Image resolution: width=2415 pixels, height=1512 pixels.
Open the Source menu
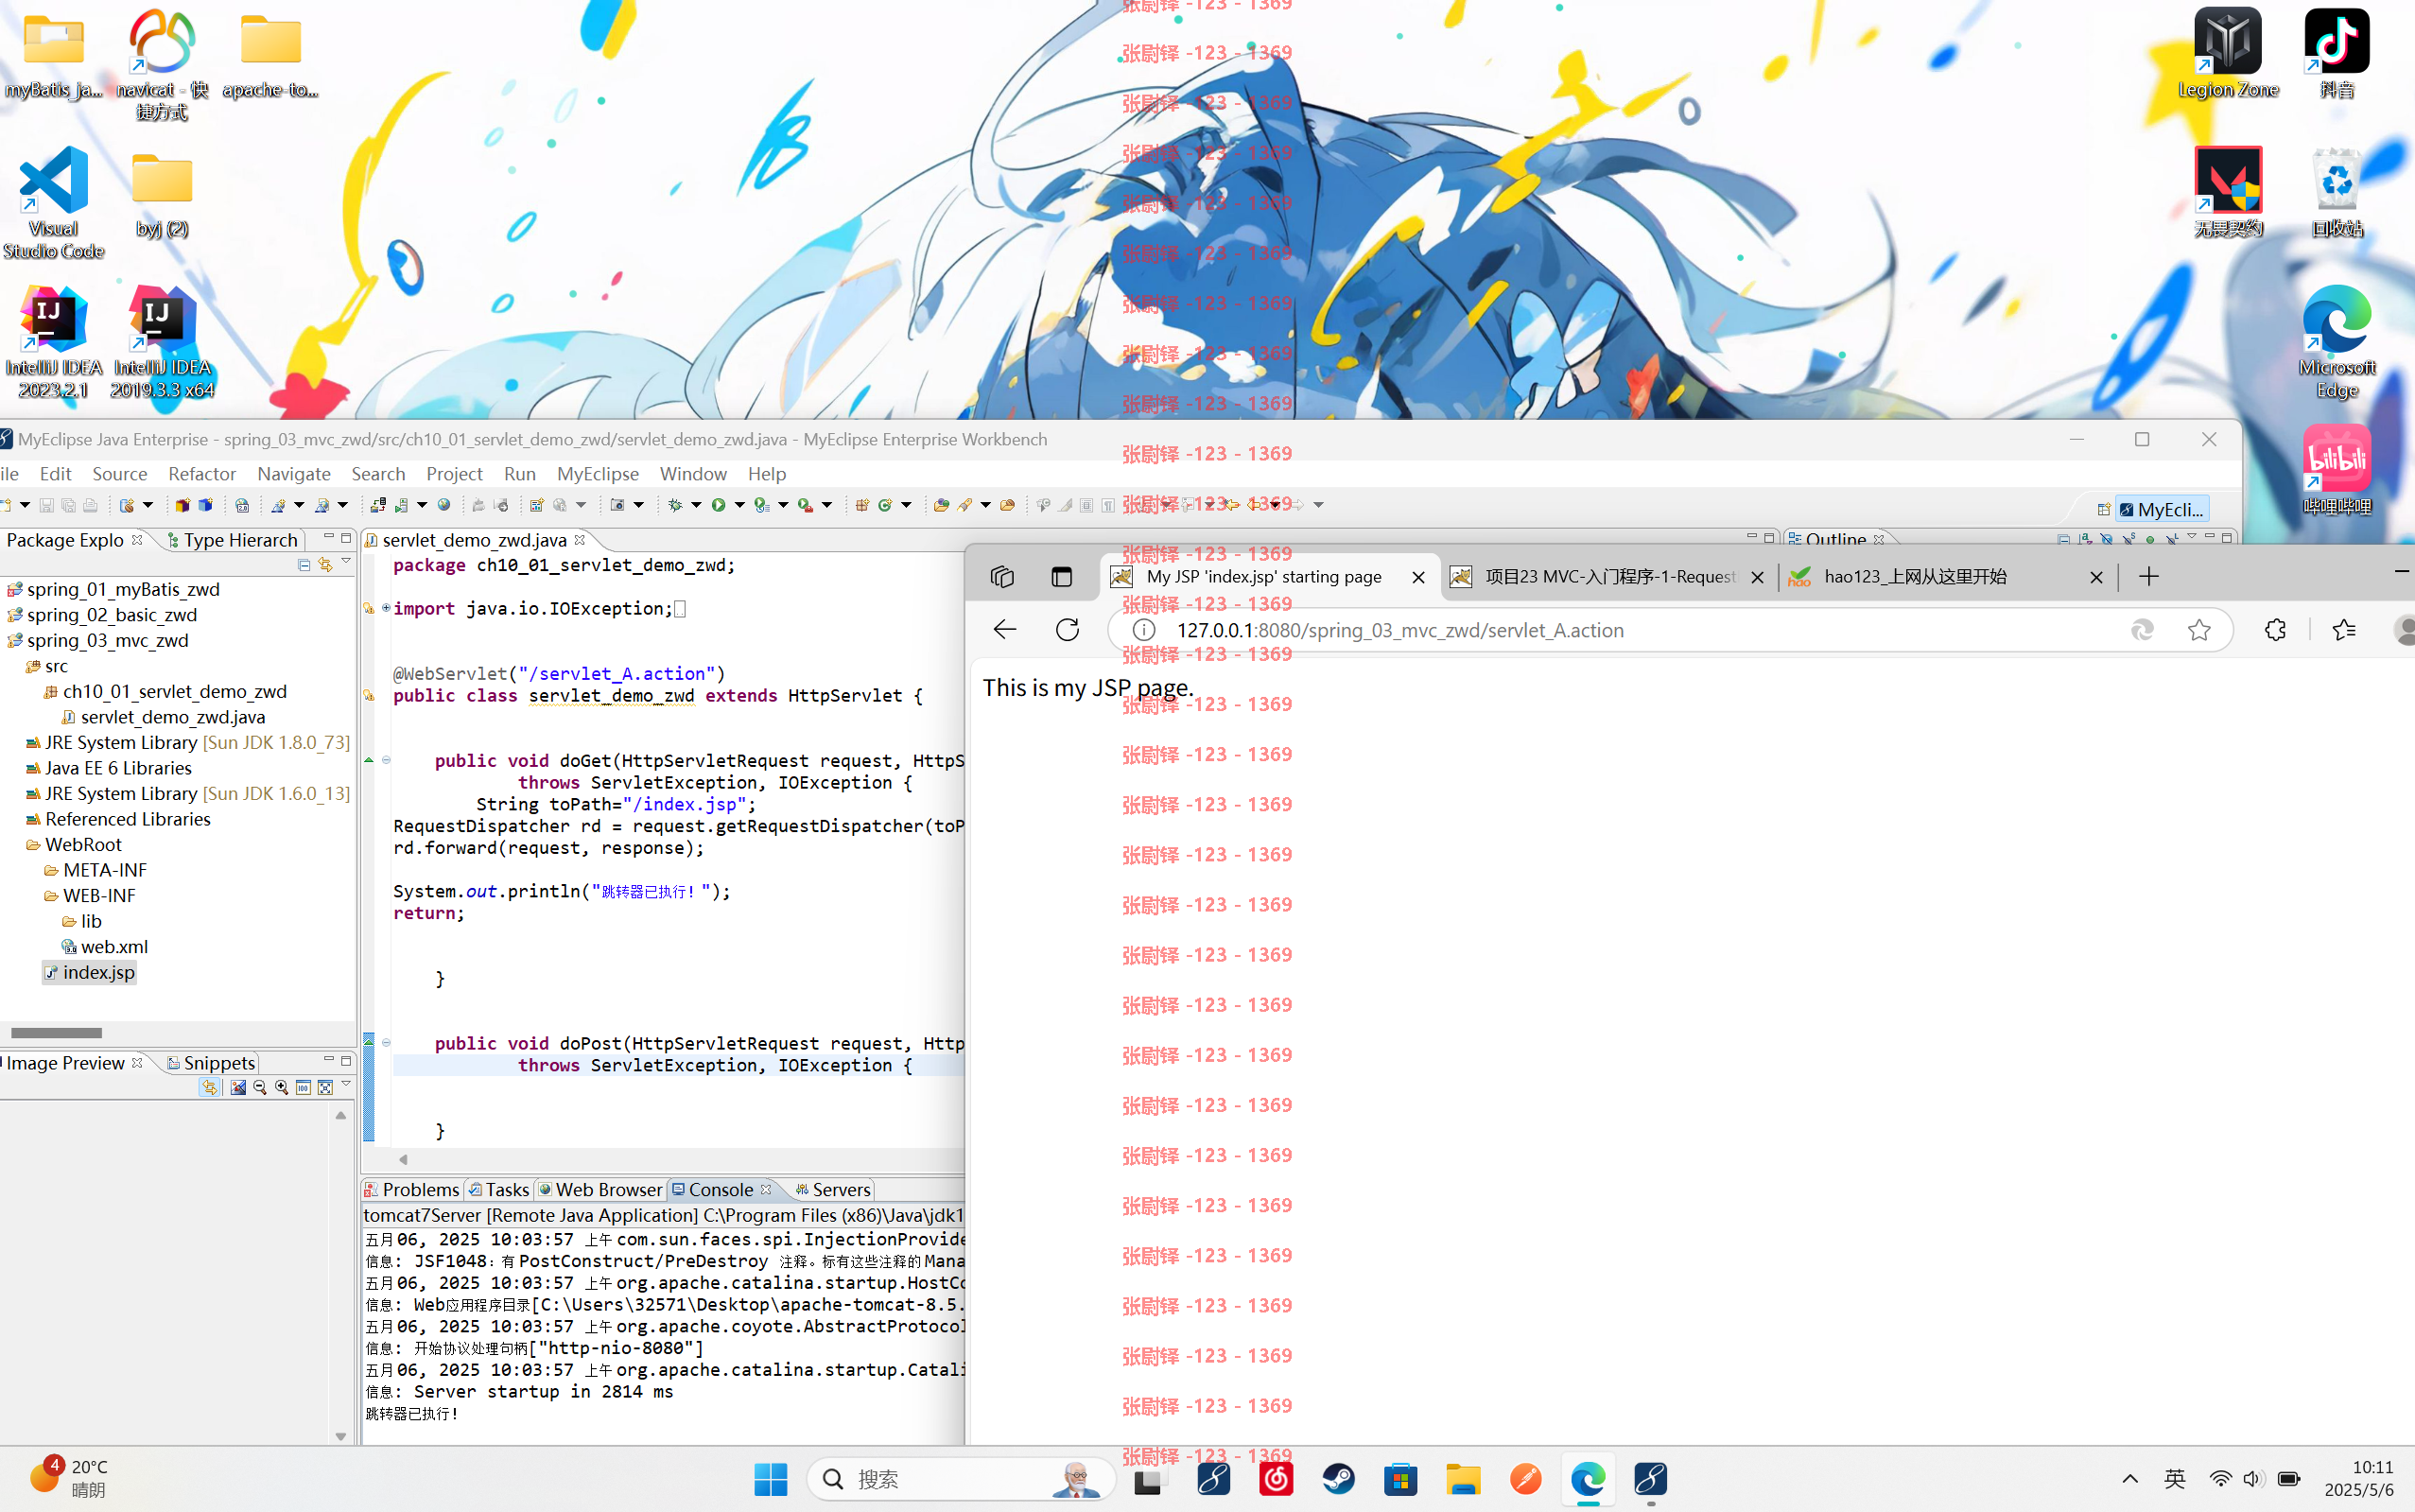(x=119, y=473)
